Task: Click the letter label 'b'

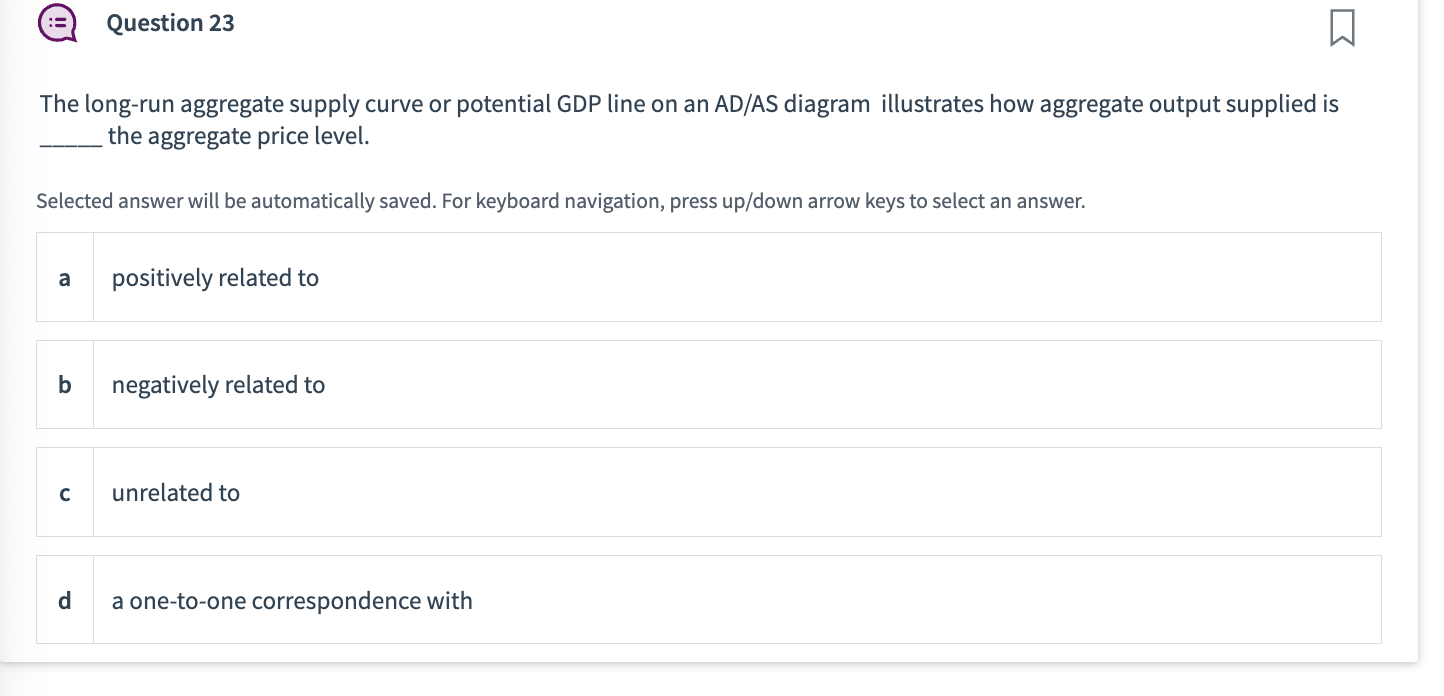Action: coord(64,384)
